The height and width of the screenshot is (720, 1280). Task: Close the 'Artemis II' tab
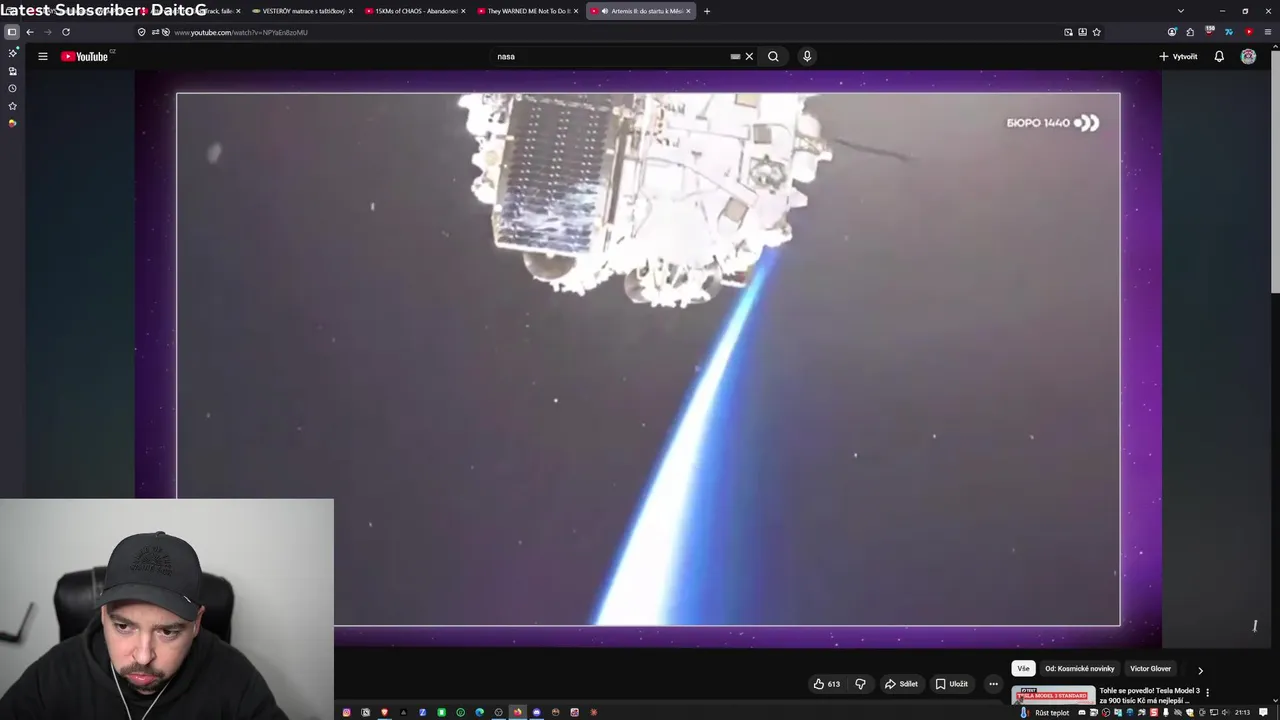tap(688, 11)
